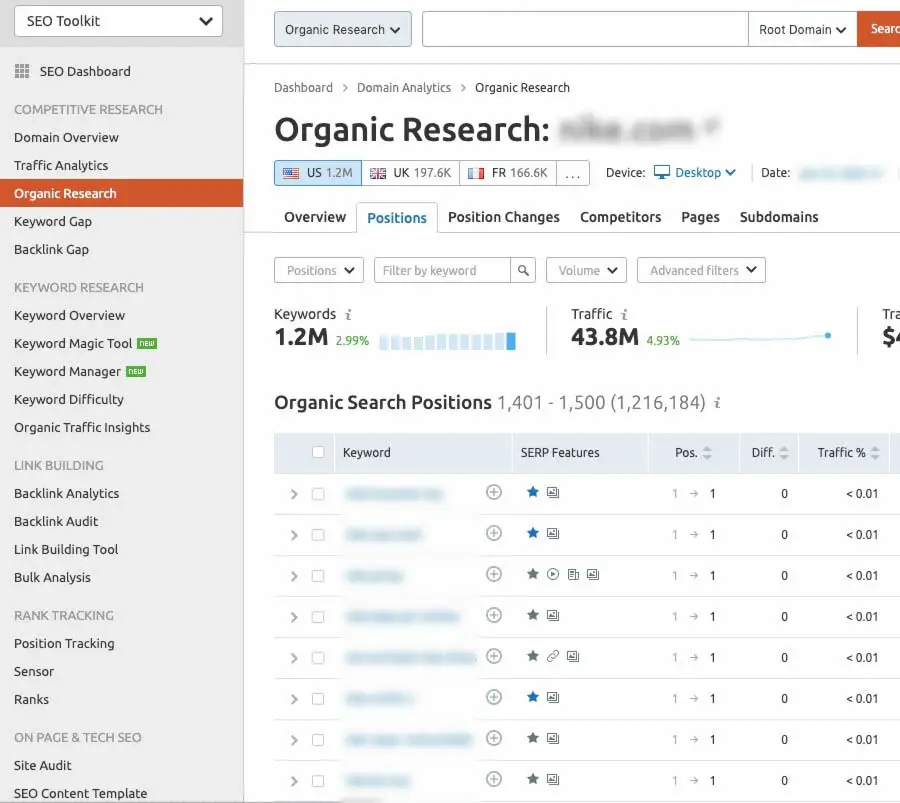Screen dimensions: 900x803
Task: Check the sixth keyword row checkbox
Action: click(318, 699)
